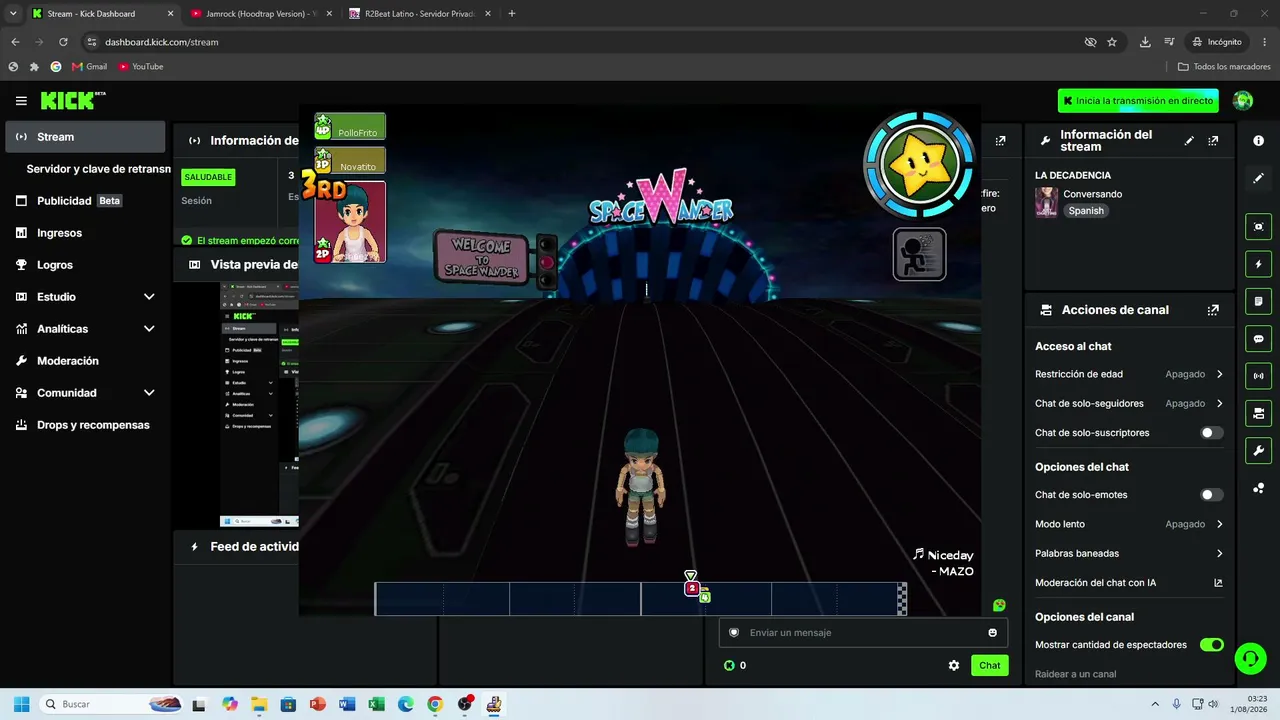Open a new browser tab
The height and width of the screenshot is (720, 1280).
[512, 14]
